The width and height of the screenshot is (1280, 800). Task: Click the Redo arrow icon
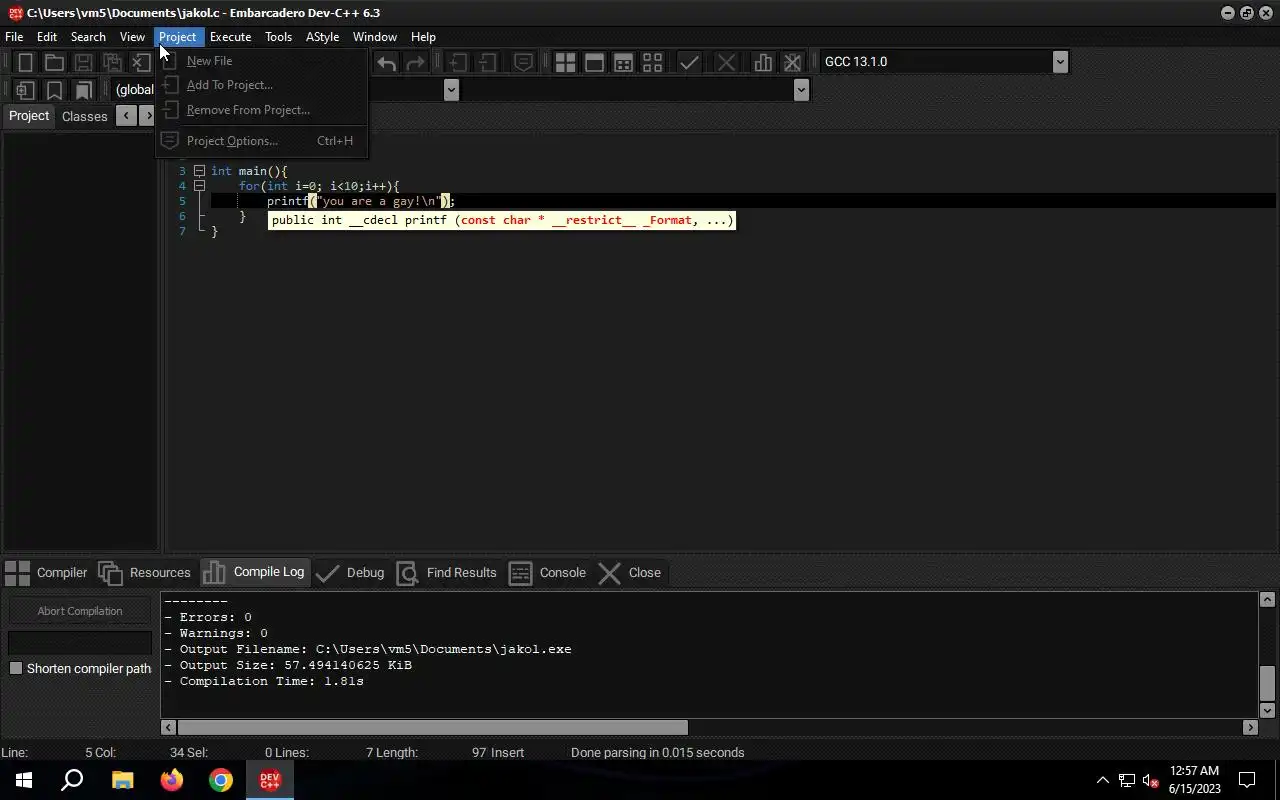click(415, 62)
